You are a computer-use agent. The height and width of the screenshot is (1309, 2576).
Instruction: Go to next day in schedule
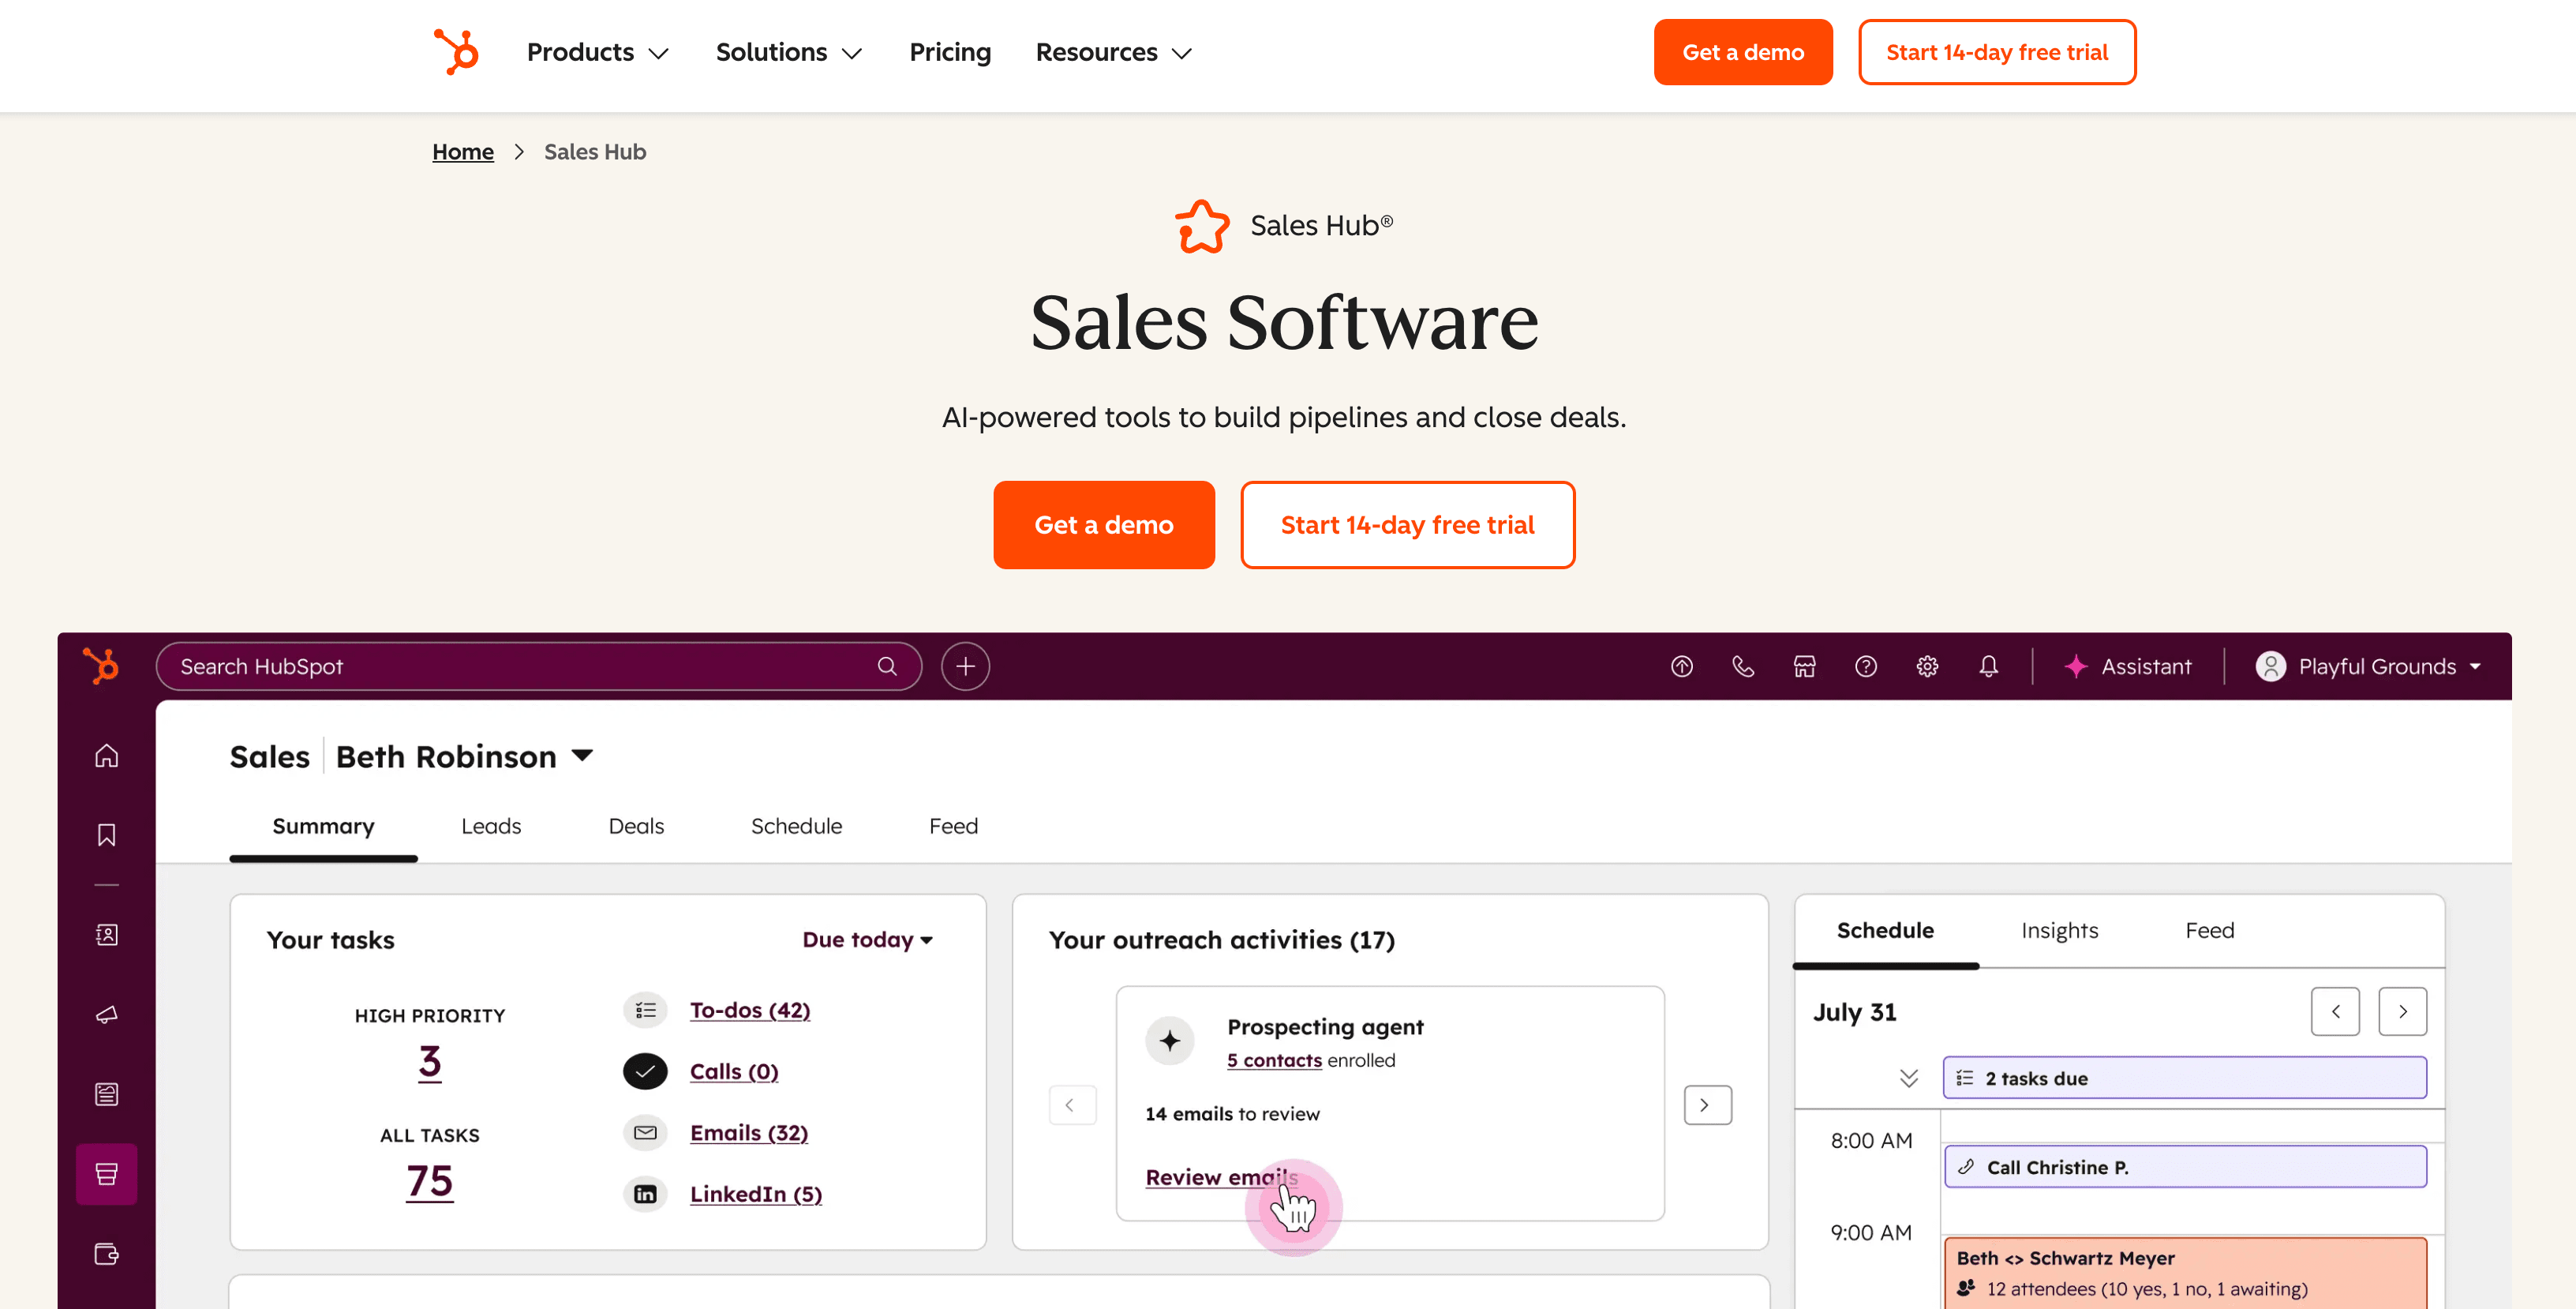pyautogui.click(x=2402, y=1011)
